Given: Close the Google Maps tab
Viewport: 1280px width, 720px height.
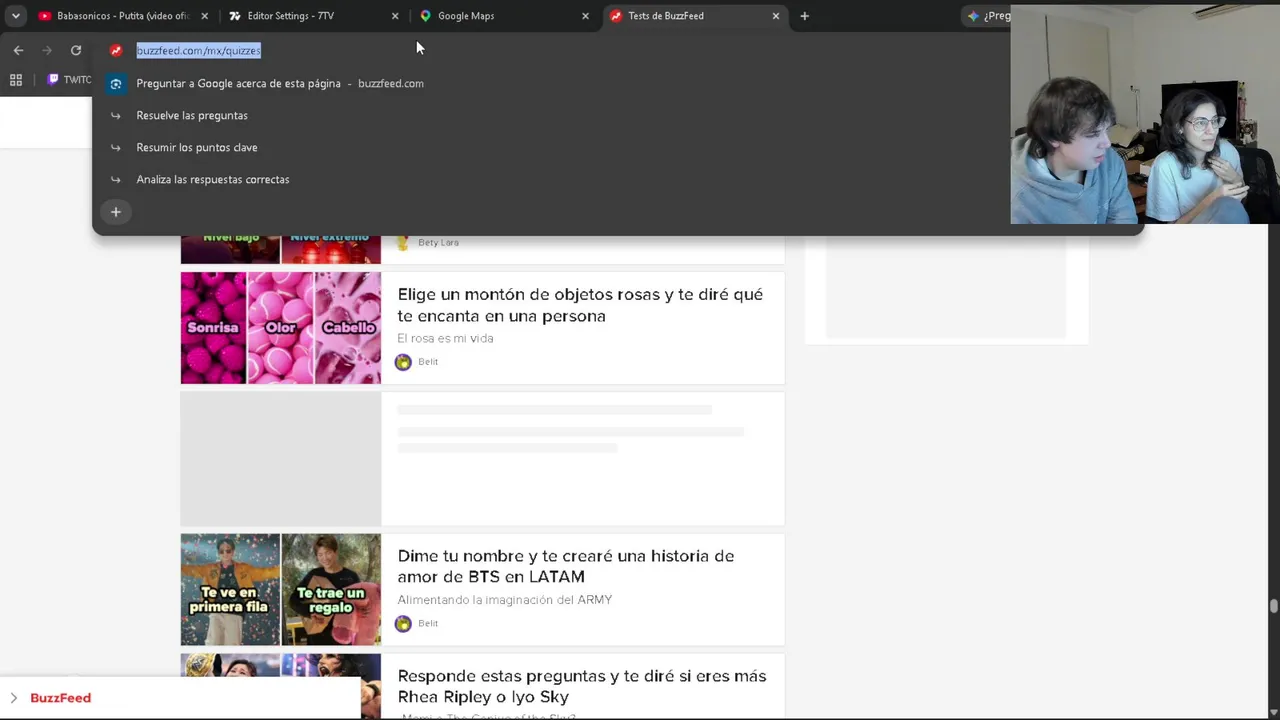Looking at the screenshot, I should pos(585,16).
